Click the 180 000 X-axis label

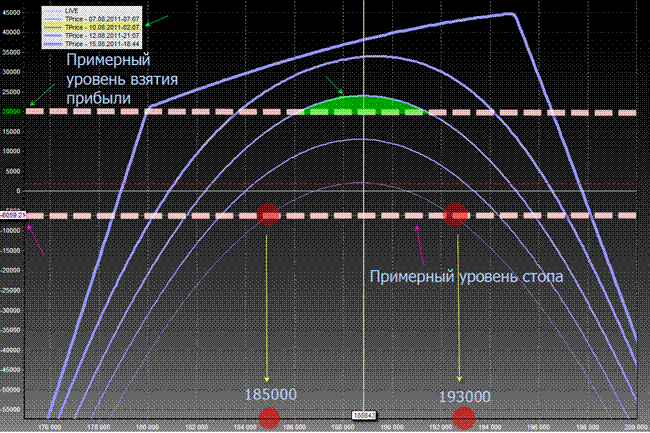[148, 427]
